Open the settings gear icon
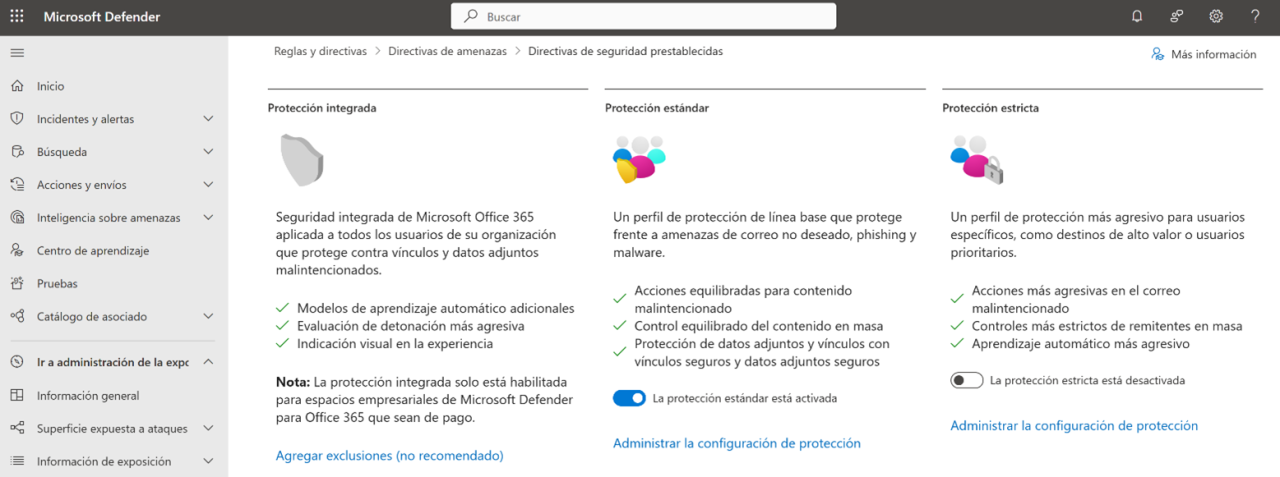Viewport: 1280px width, 477px height. (1216, 16)
